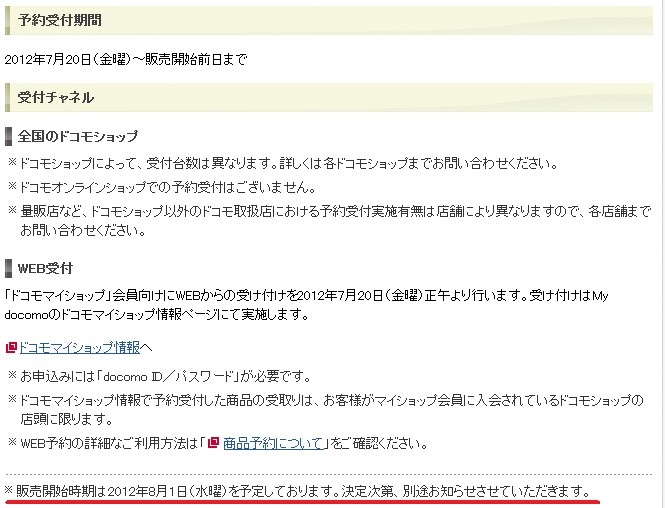Screen dimensions: 665x508
Task: Click gray bar marker beside 全国のドコモショップ
Action: click(8, 137)
